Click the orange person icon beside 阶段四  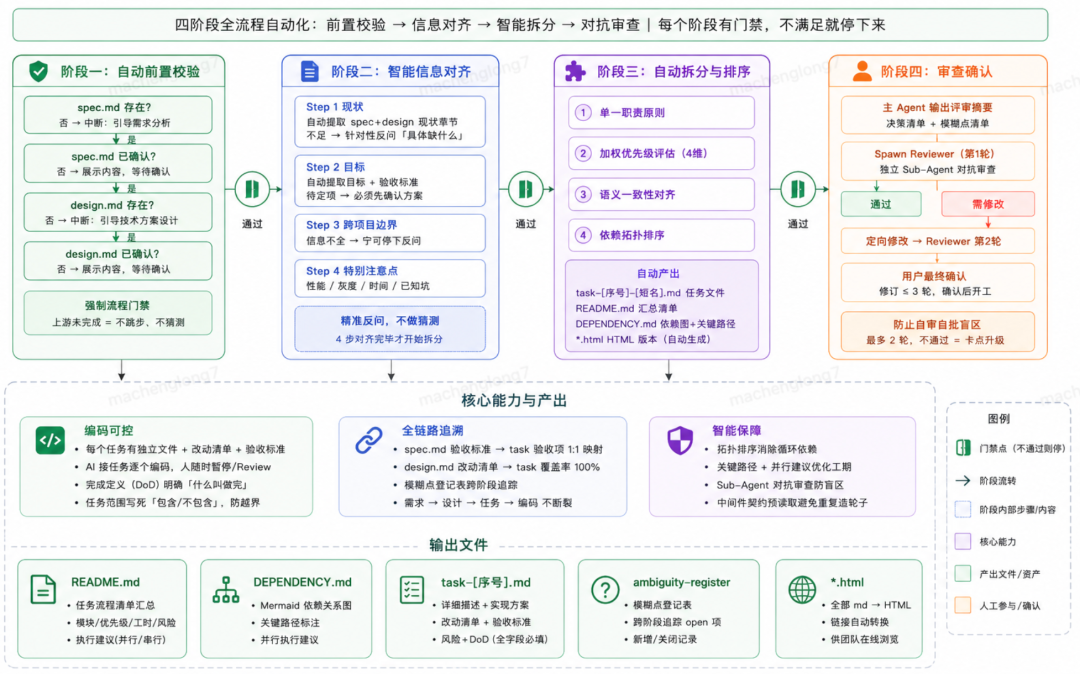(862, 71)
